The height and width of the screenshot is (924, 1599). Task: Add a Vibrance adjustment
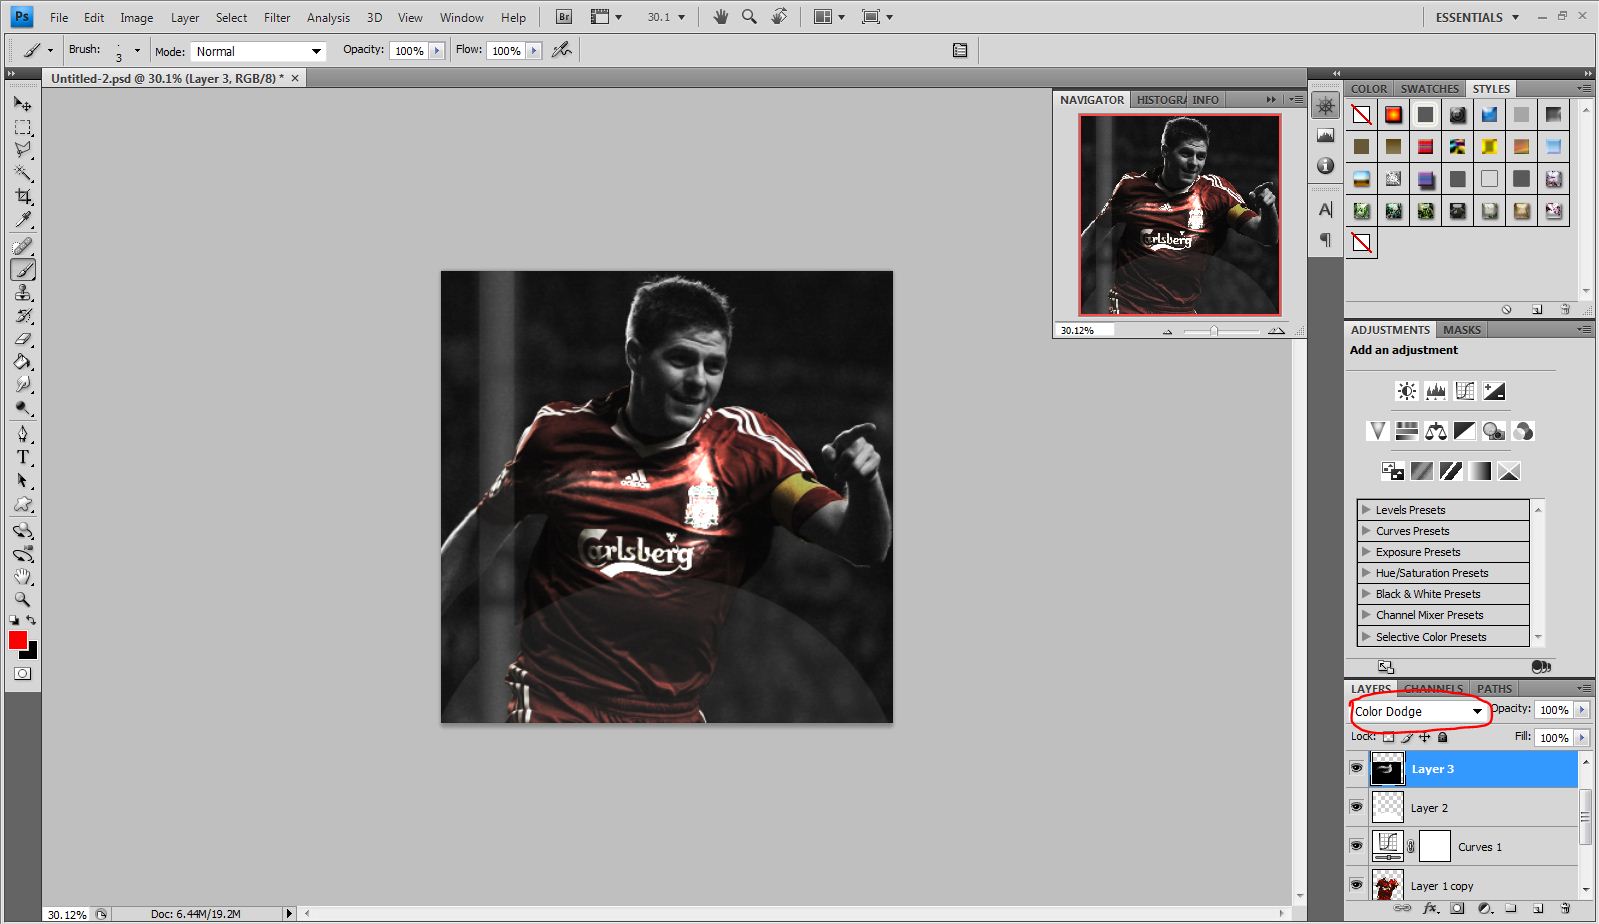[1377, 431]
